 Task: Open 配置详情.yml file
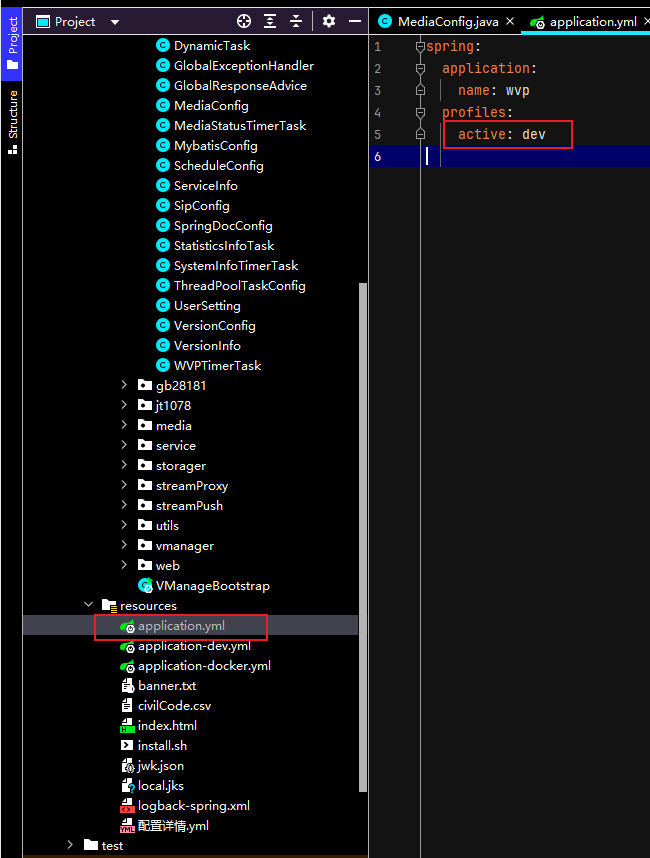click(x=165, y=826)
